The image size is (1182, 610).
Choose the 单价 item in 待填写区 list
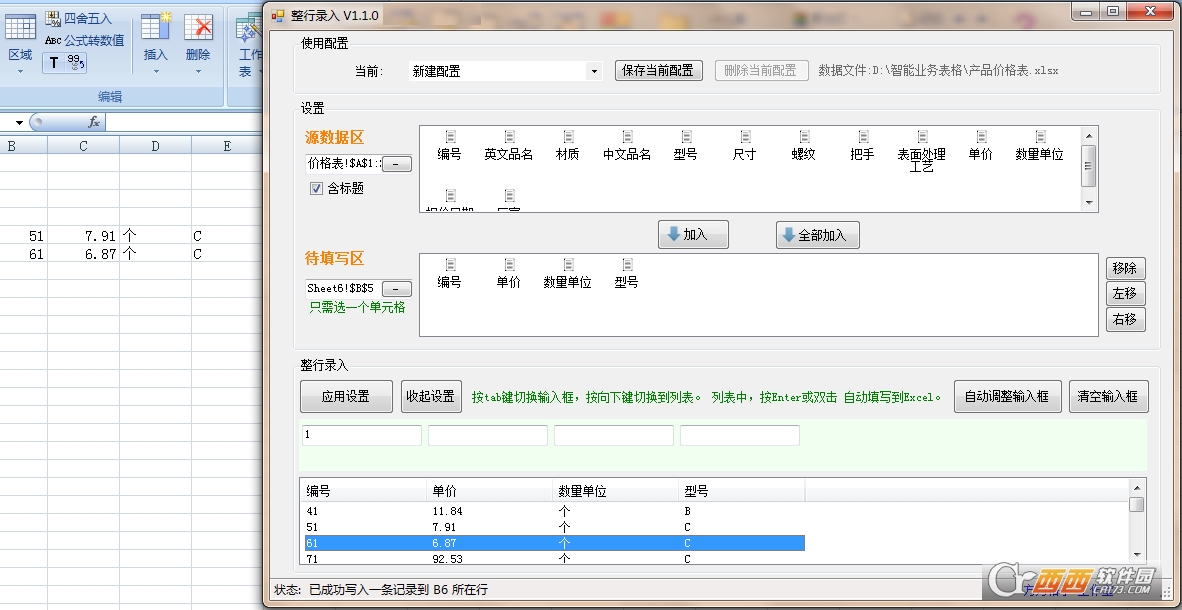(x=509, y=274)
